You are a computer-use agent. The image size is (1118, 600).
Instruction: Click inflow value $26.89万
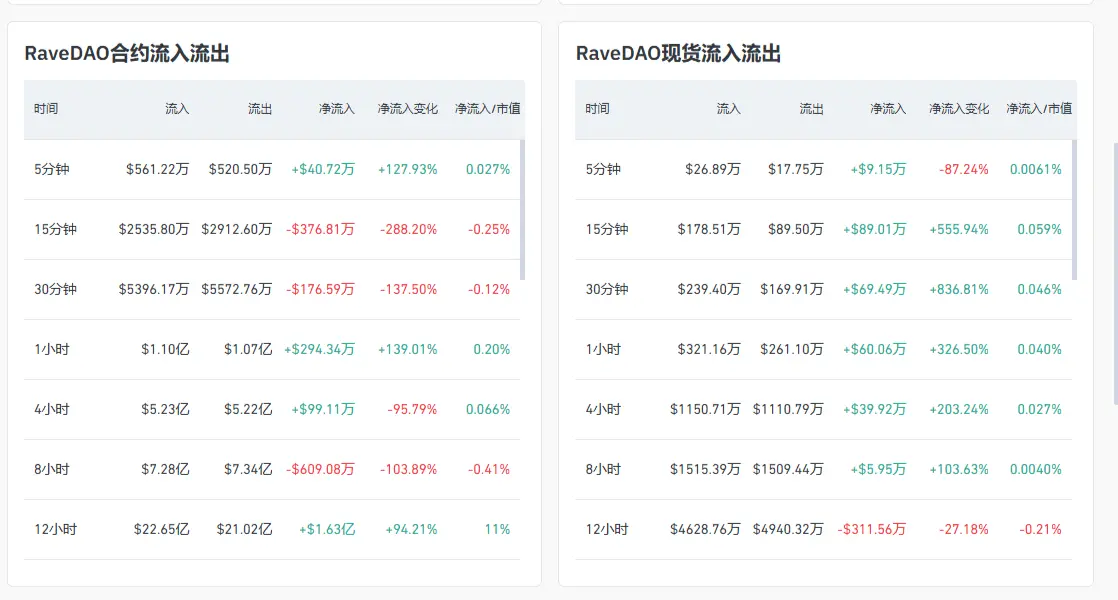(x=713, y=170)
